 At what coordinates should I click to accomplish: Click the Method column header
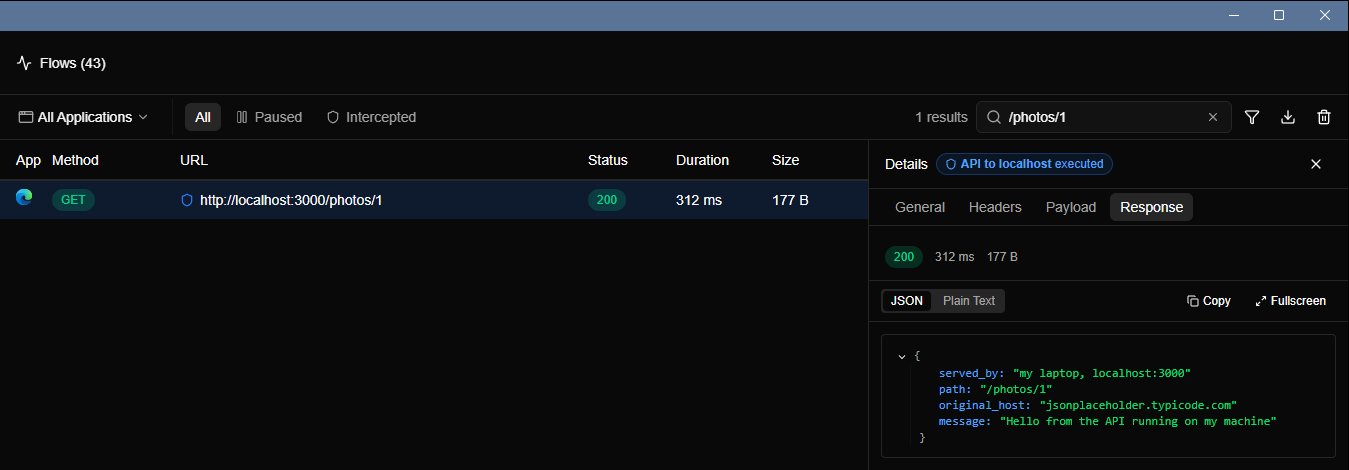(75, 160)
